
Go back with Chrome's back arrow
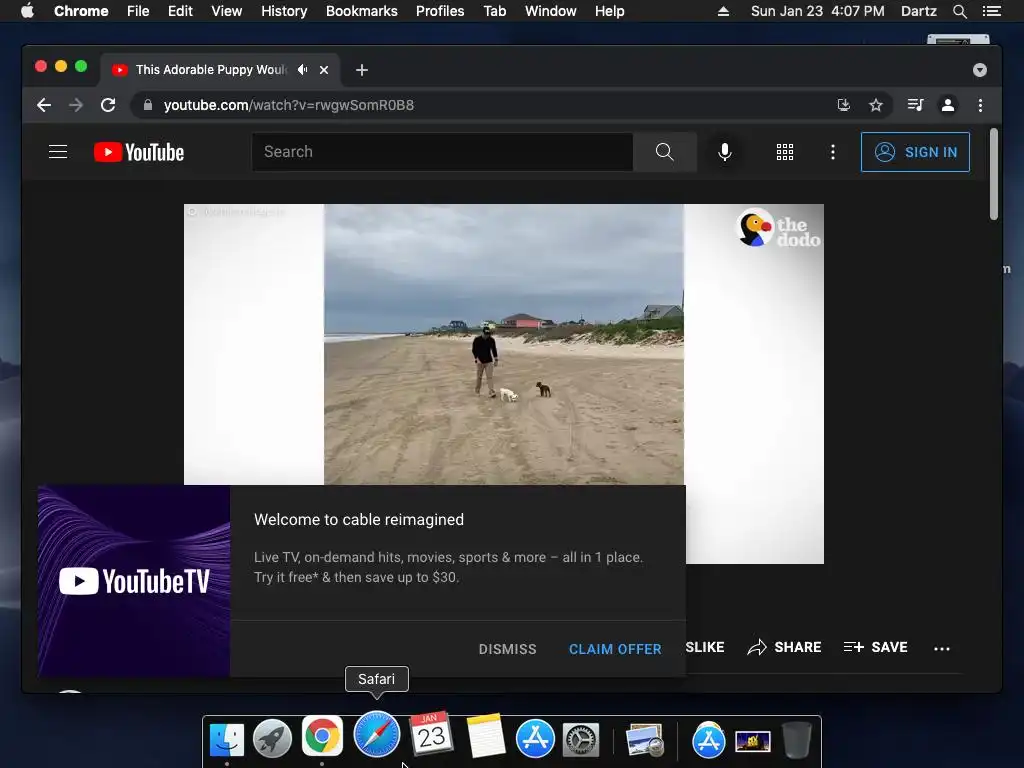[44, 105]
